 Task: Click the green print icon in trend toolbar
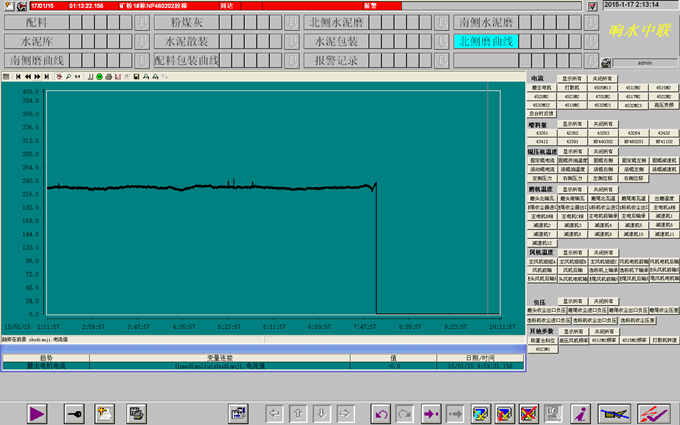coord(100,76)
